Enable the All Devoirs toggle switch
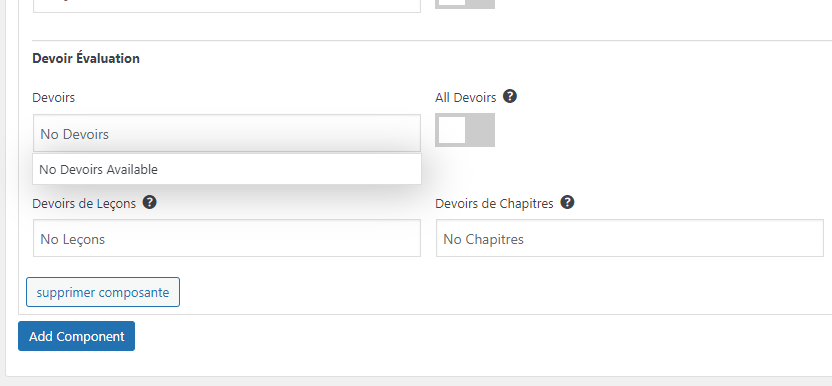Screen dimensions: 832x386 [465, 130]
